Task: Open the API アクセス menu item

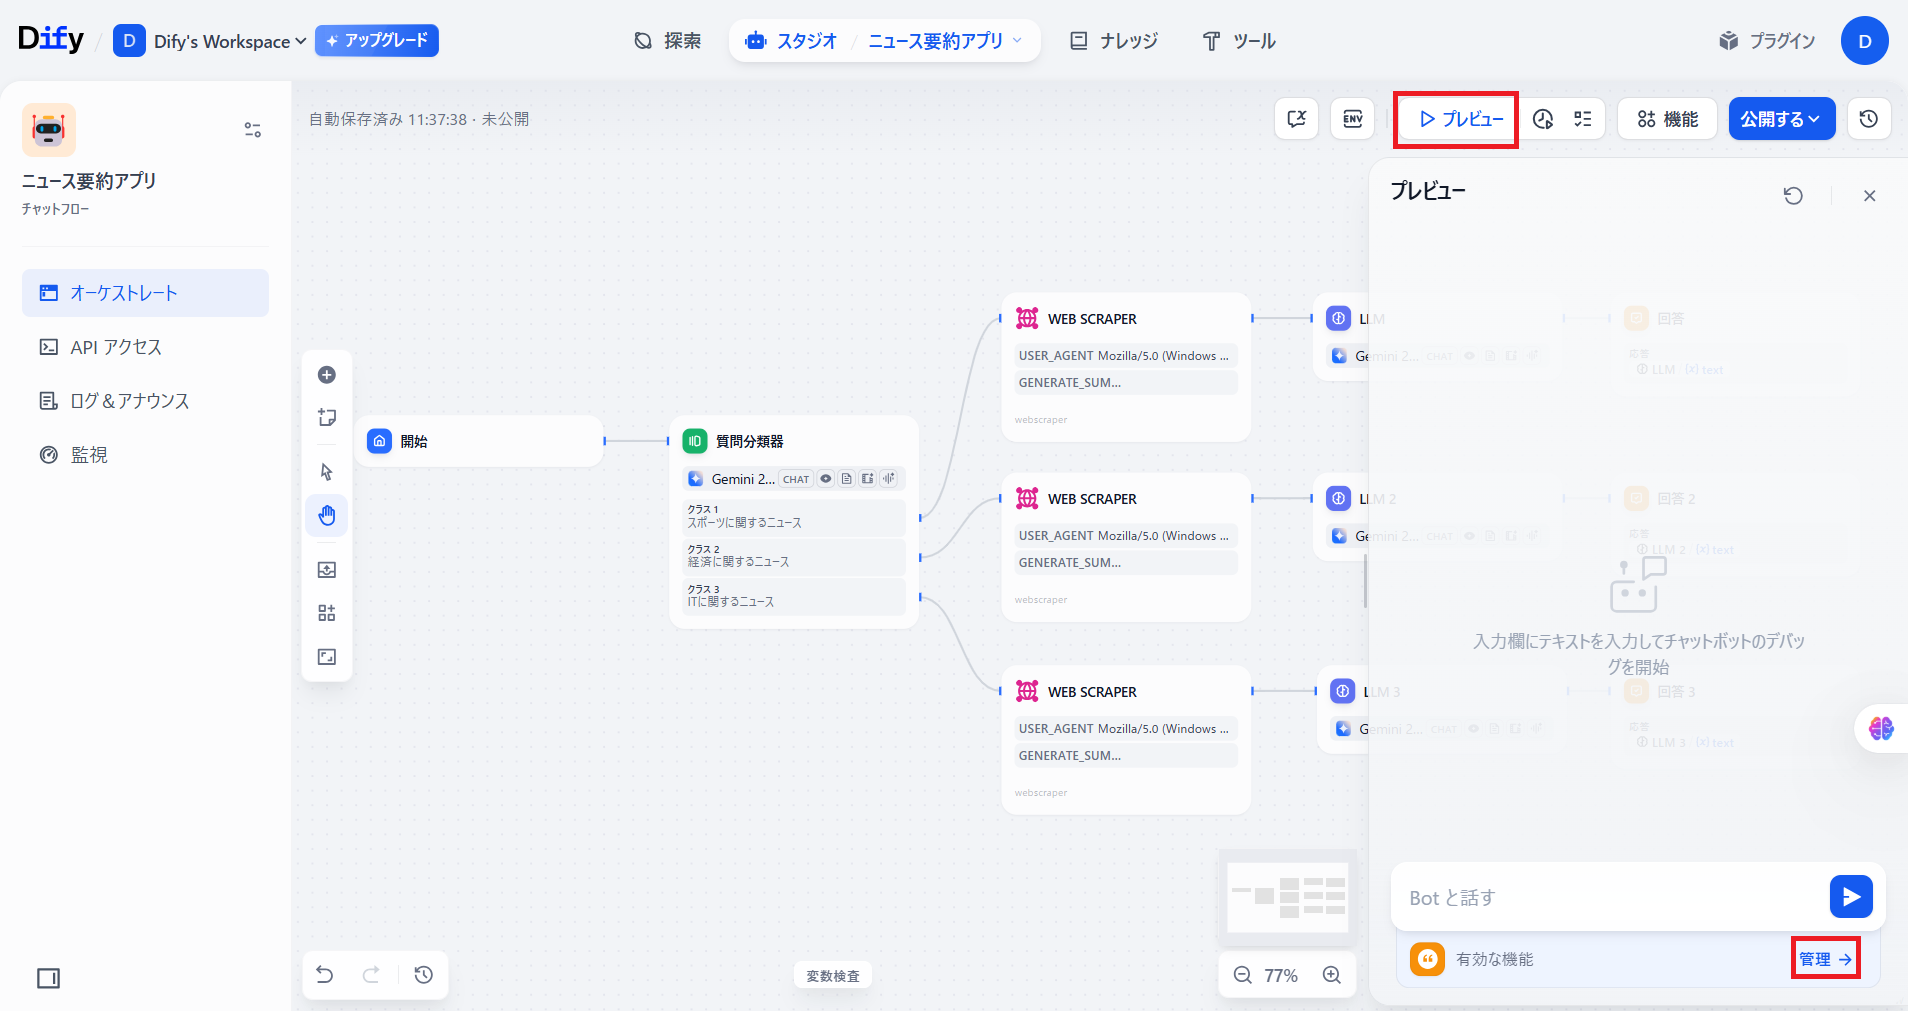Action: coord(116,347)
